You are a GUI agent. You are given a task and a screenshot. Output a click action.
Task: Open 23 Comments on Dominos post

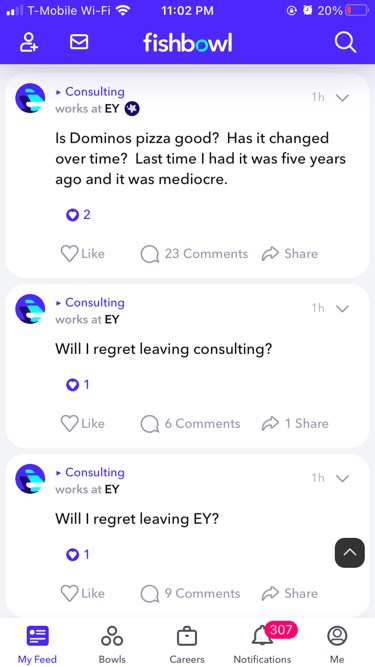pos(194,254)
